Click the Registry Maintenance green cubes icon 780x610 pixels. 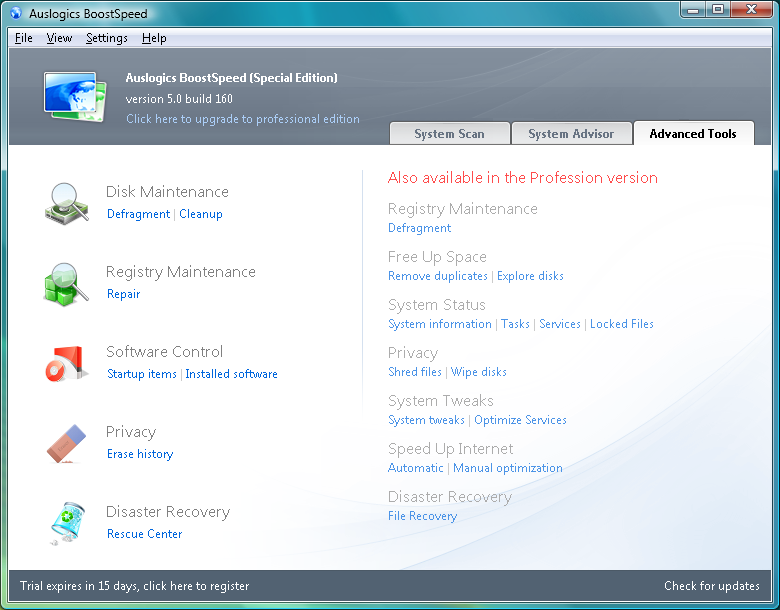67,282
